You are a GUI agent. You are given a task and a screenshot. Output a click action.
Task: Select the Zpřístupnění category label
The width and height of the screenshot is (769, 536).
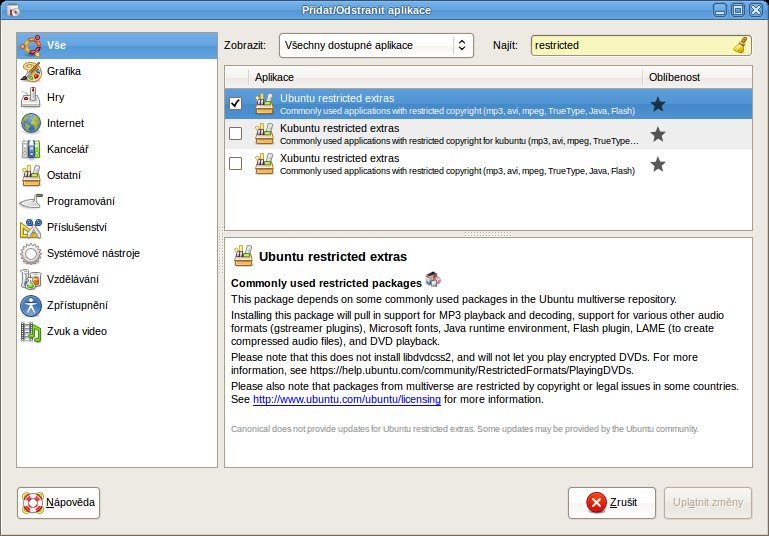(77, 306)
